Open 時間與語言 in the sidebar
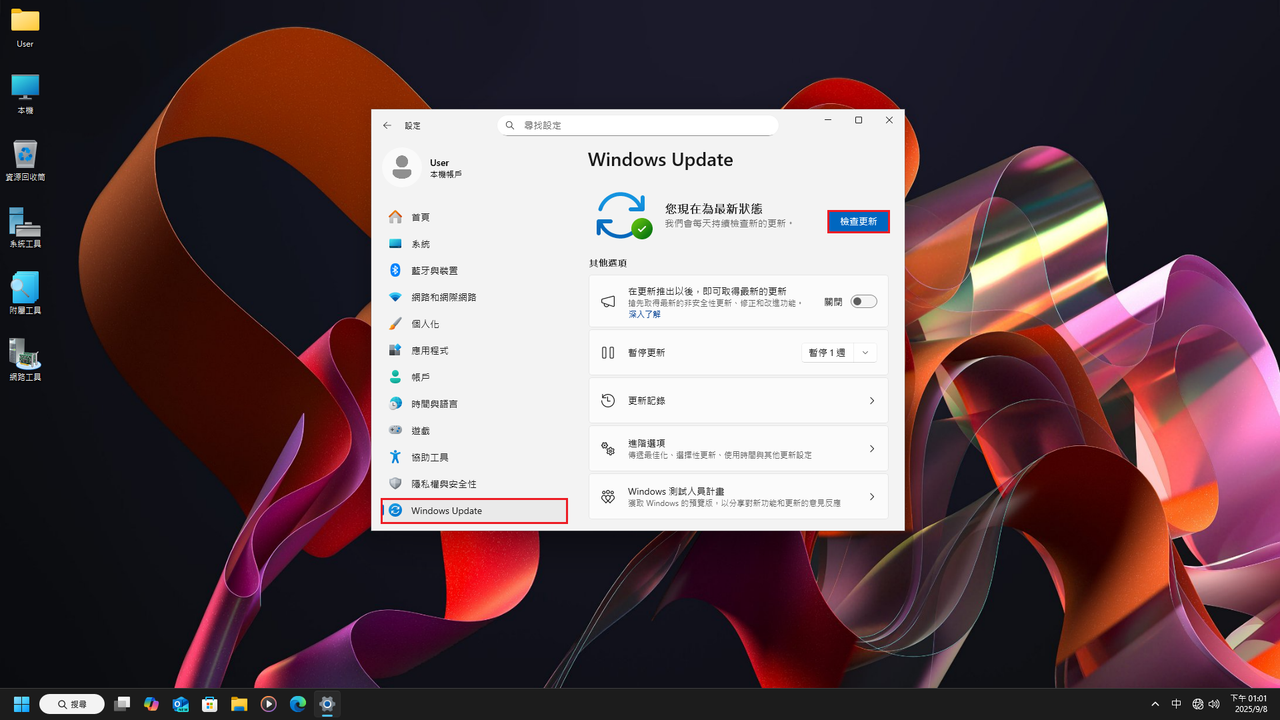 (474, 404)
